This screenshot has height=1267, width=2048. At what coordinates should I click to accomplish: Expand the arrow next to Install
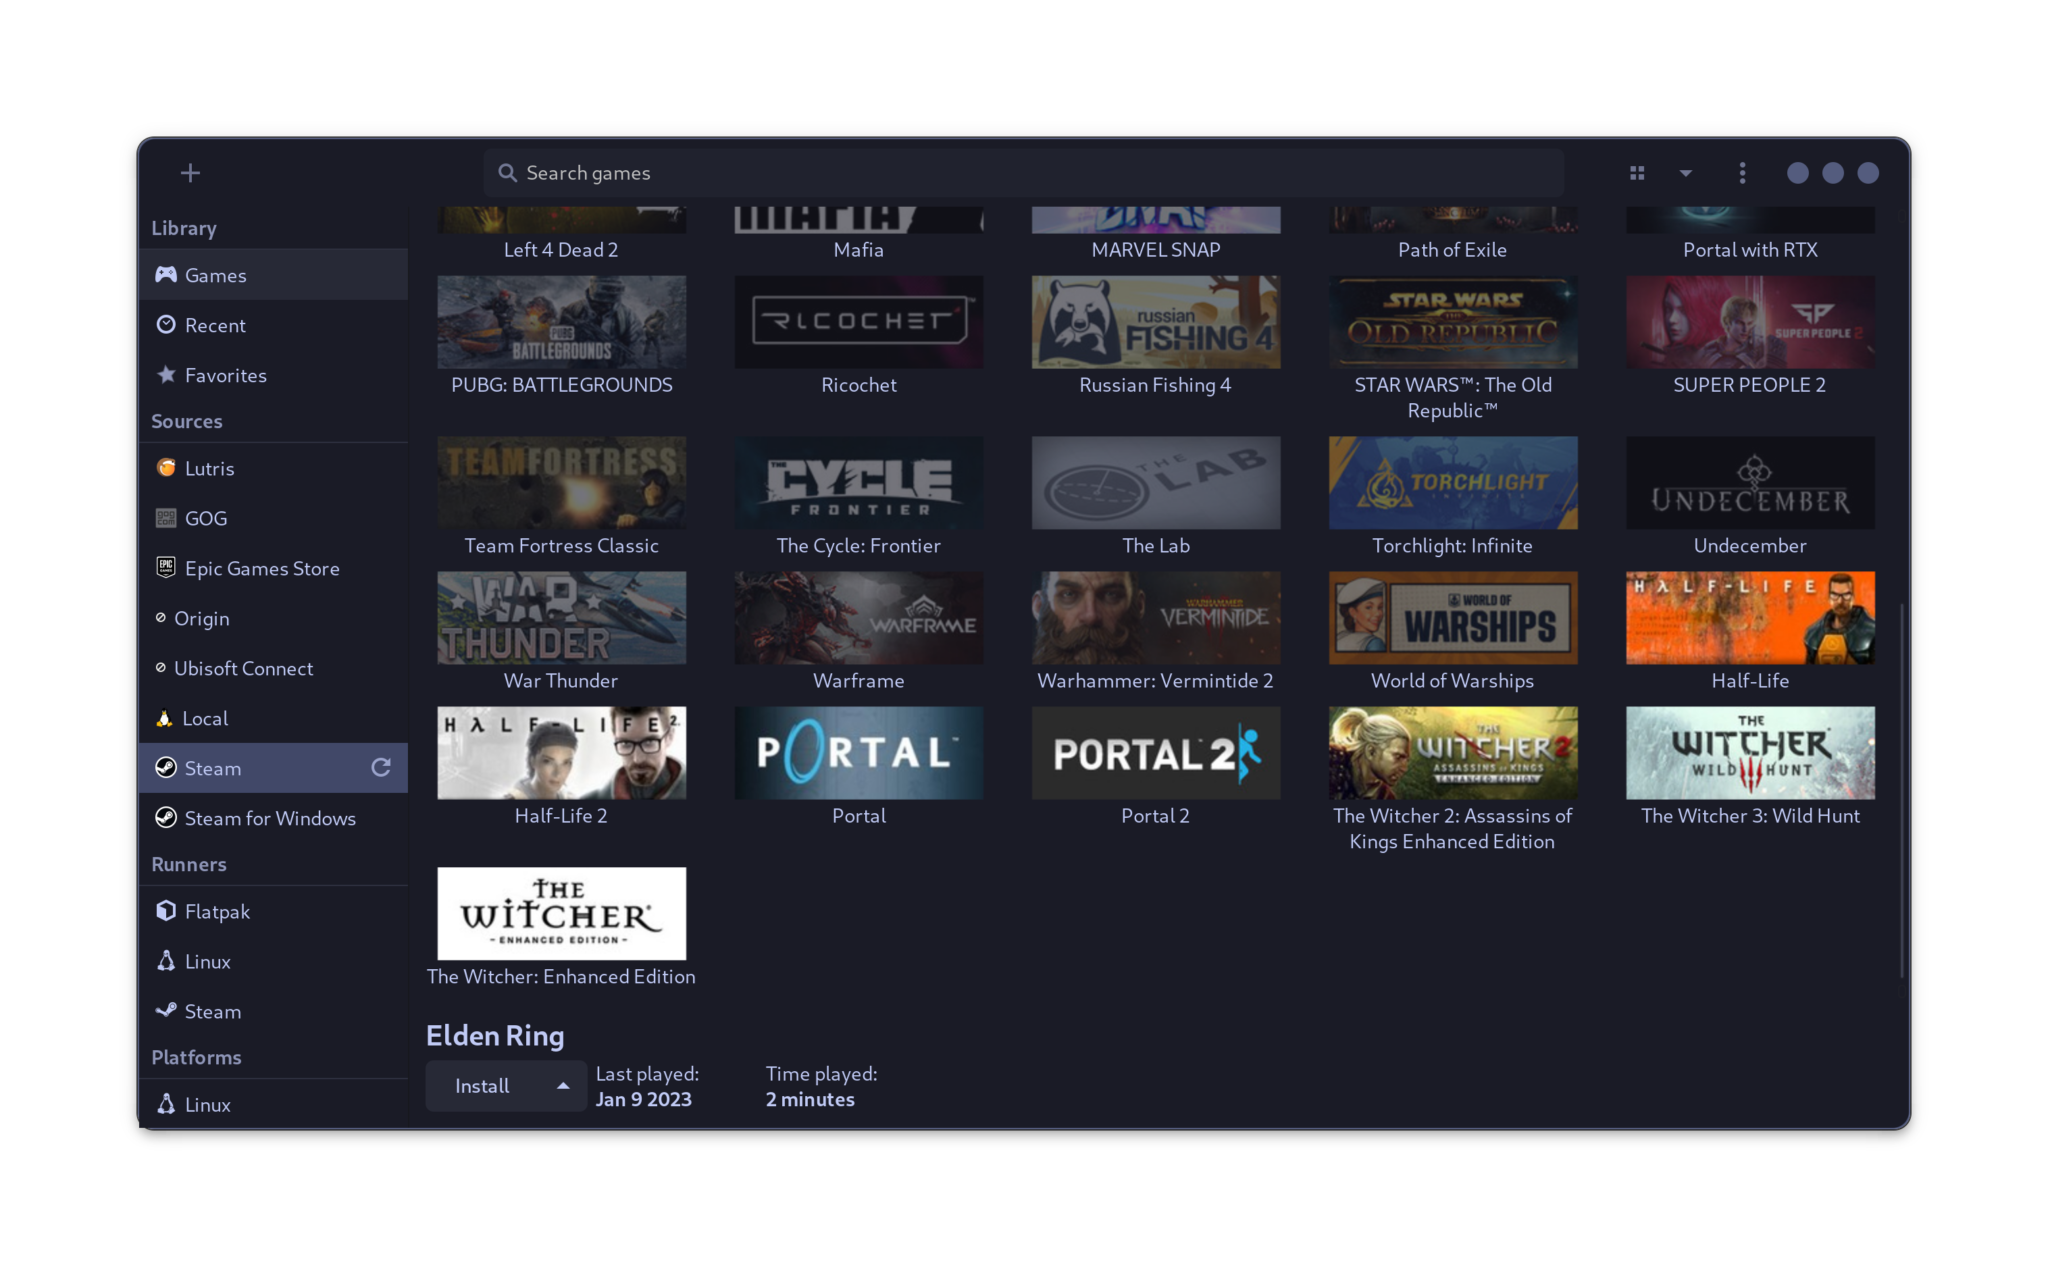(563, 1086)
